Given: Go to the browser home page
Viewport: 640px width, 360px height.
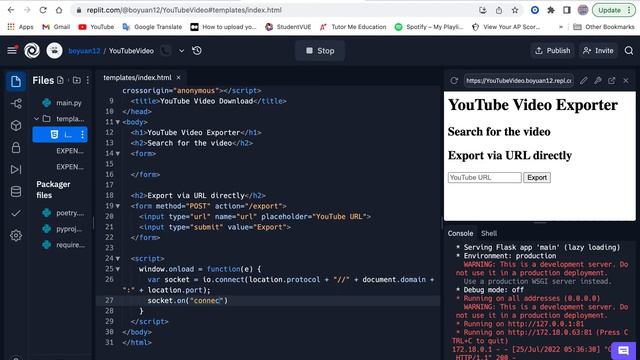Looking at the screenshot, I should pyautogui.click(x=59, y=10).
